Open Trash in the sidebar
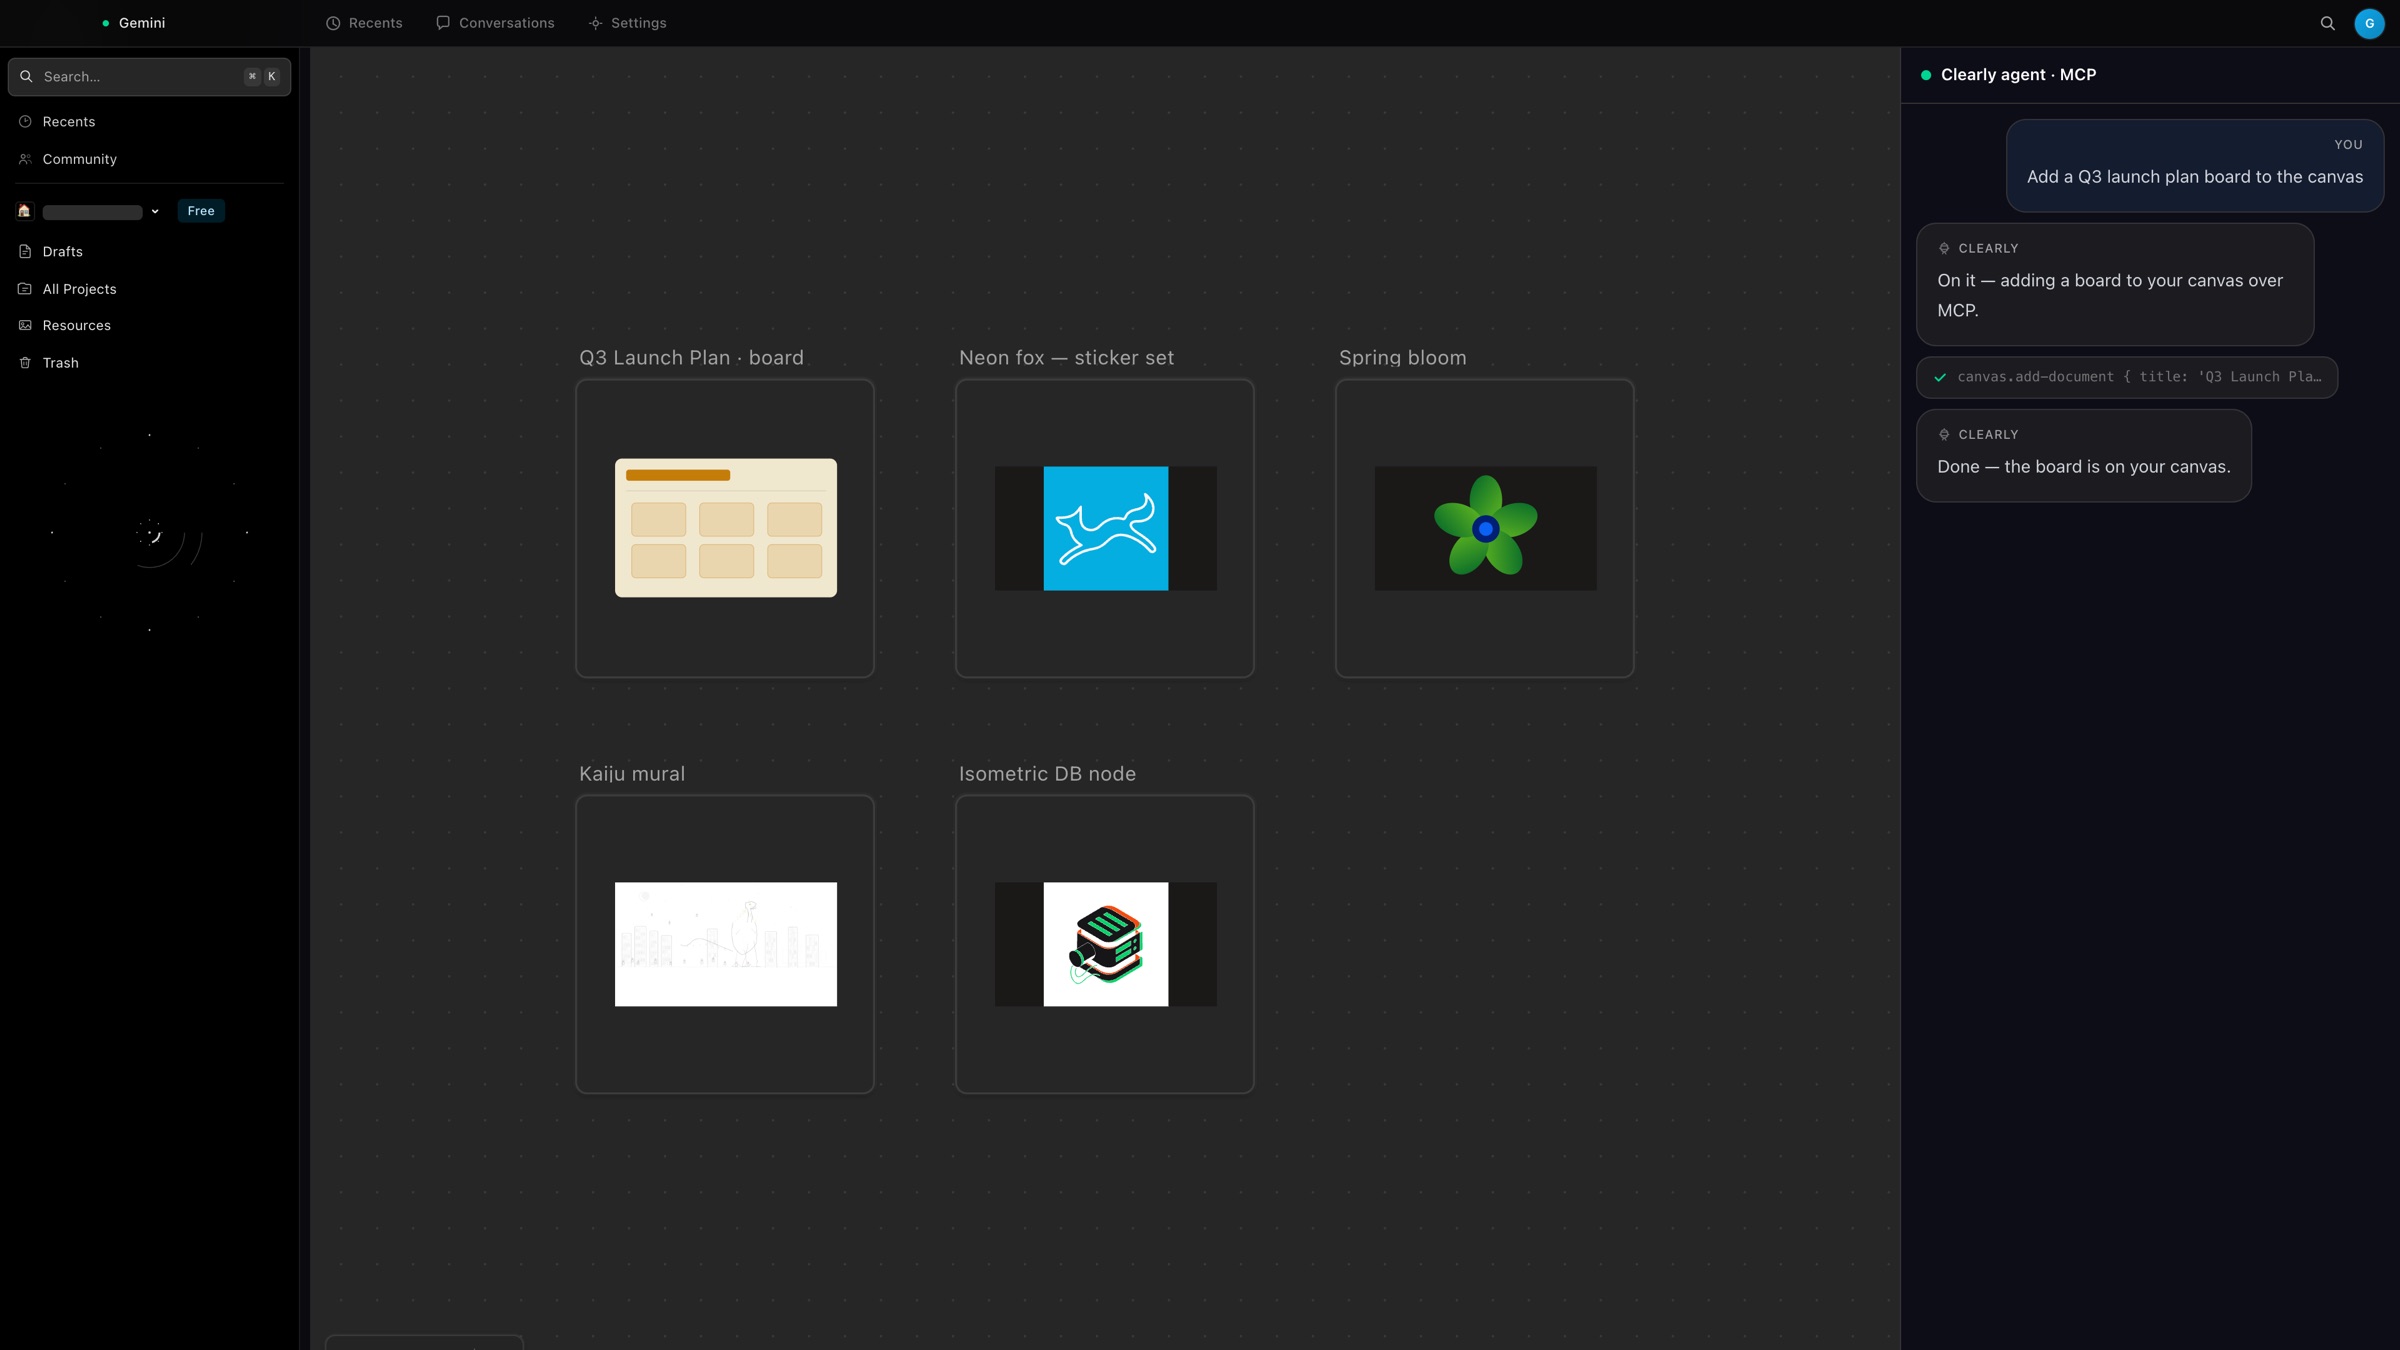This screenshot has height=1350, width=2400. coord(149,363)
